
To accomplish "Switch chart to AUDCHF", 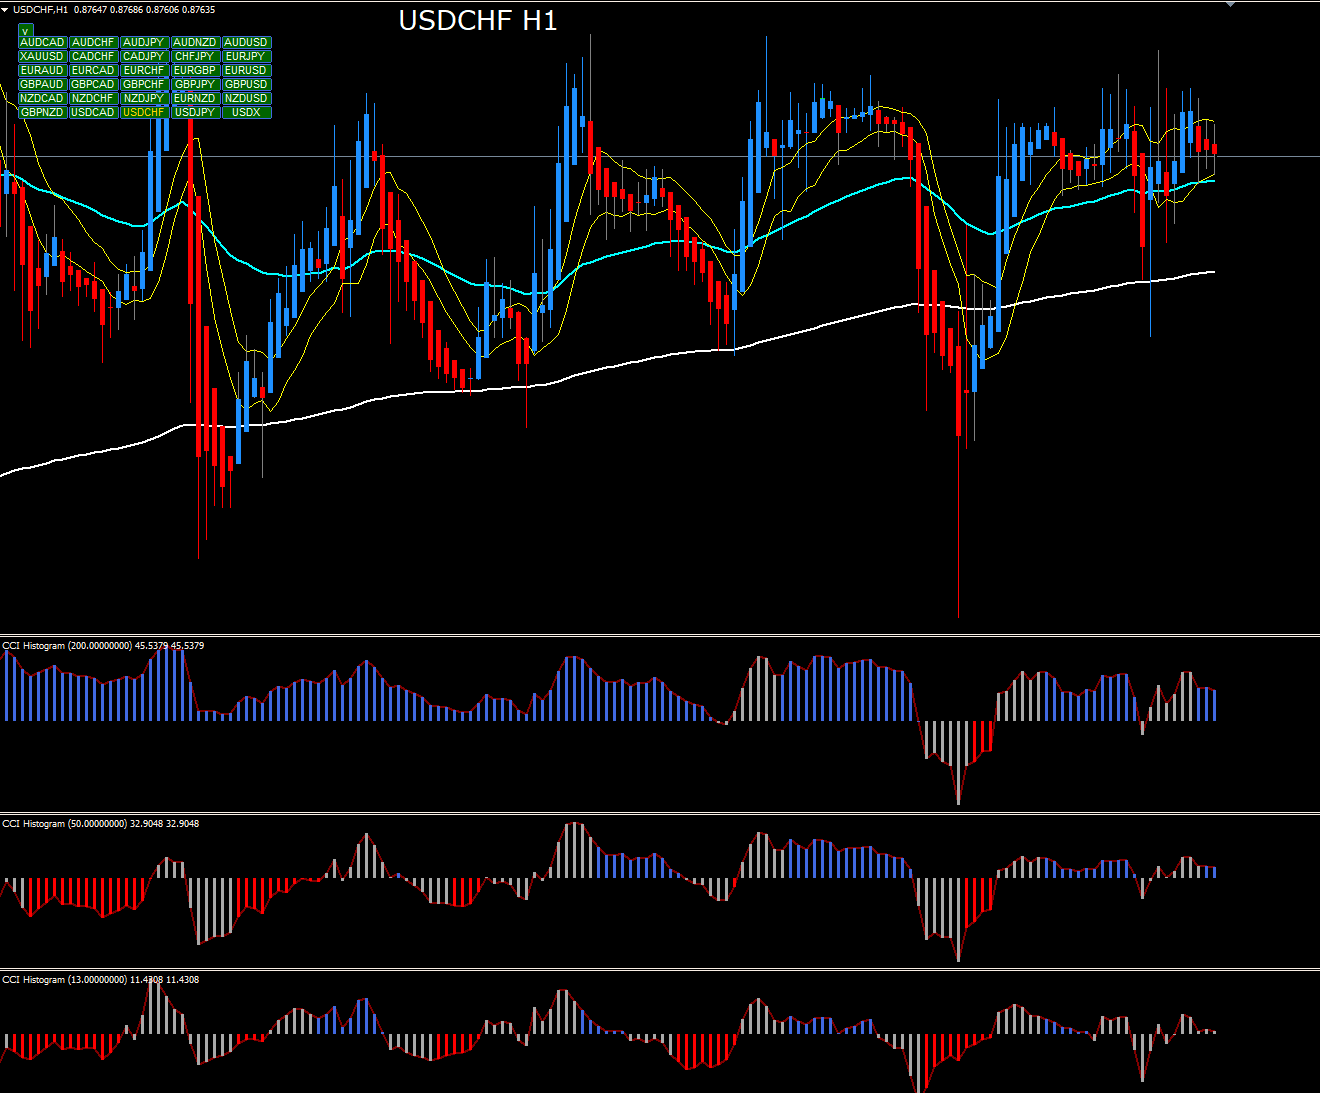I will [x=93, y=43].
